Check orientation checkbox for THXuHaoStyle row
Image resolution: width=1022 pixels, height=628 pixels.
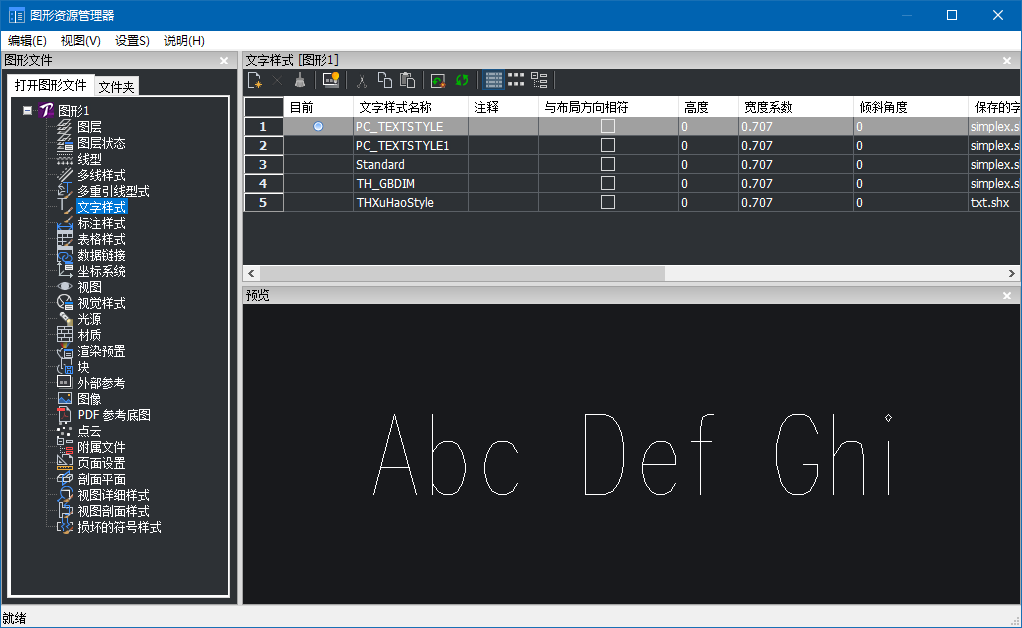pos(607,202)
